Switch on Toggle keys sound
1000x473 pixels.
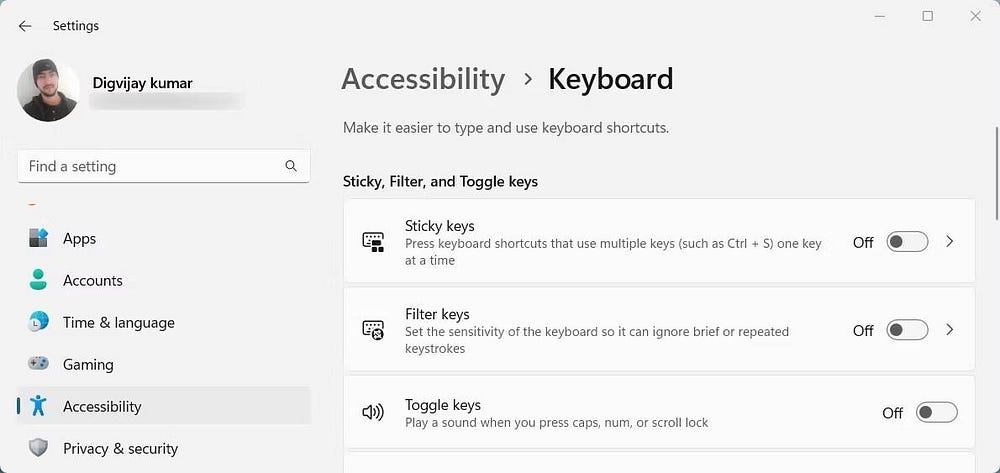click(x=936, y=412)
